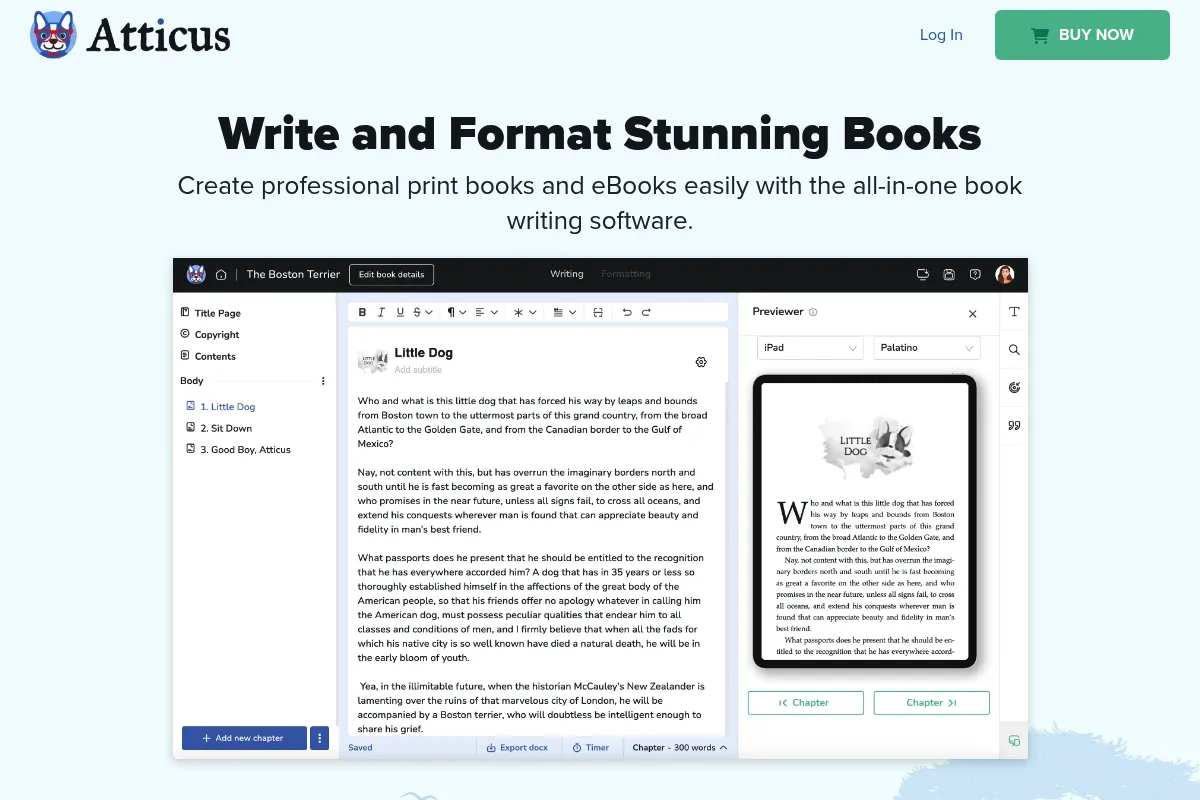Close the Previewer panel
1200x800 pixels.
972,313
